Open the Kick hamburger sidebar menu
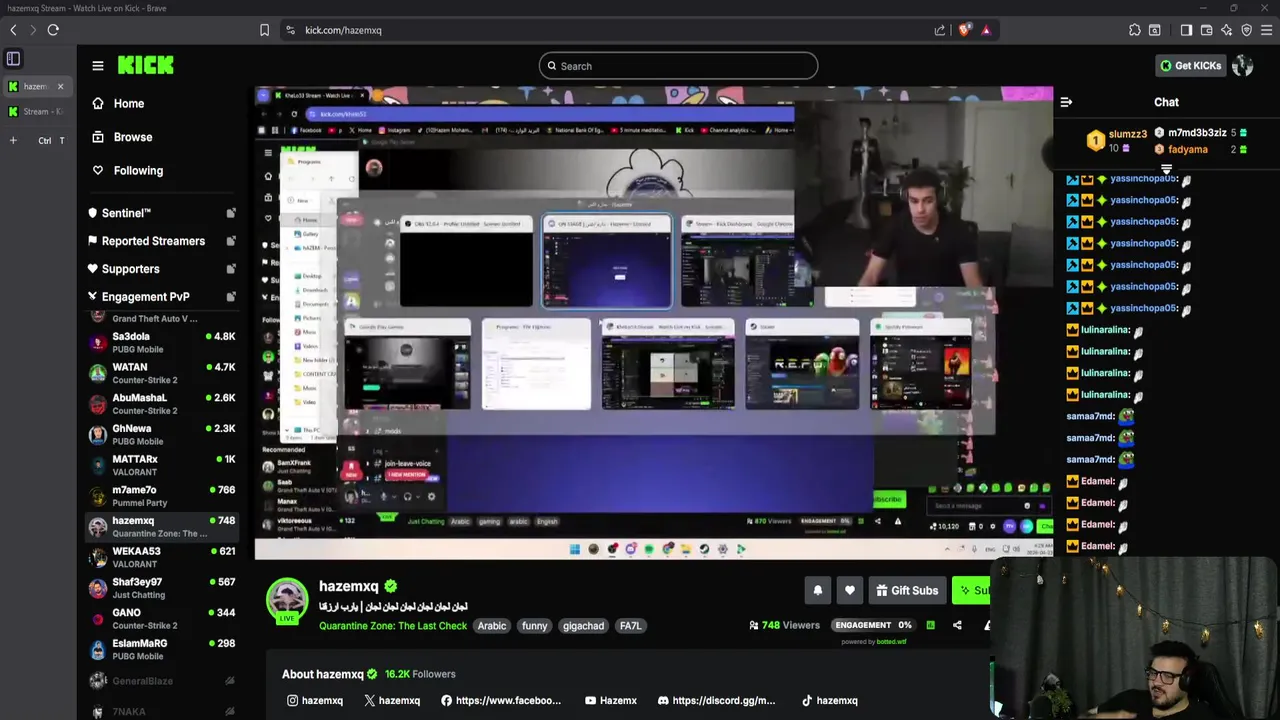This screenshot has width=1280, height=720. (x=98, y=66)
